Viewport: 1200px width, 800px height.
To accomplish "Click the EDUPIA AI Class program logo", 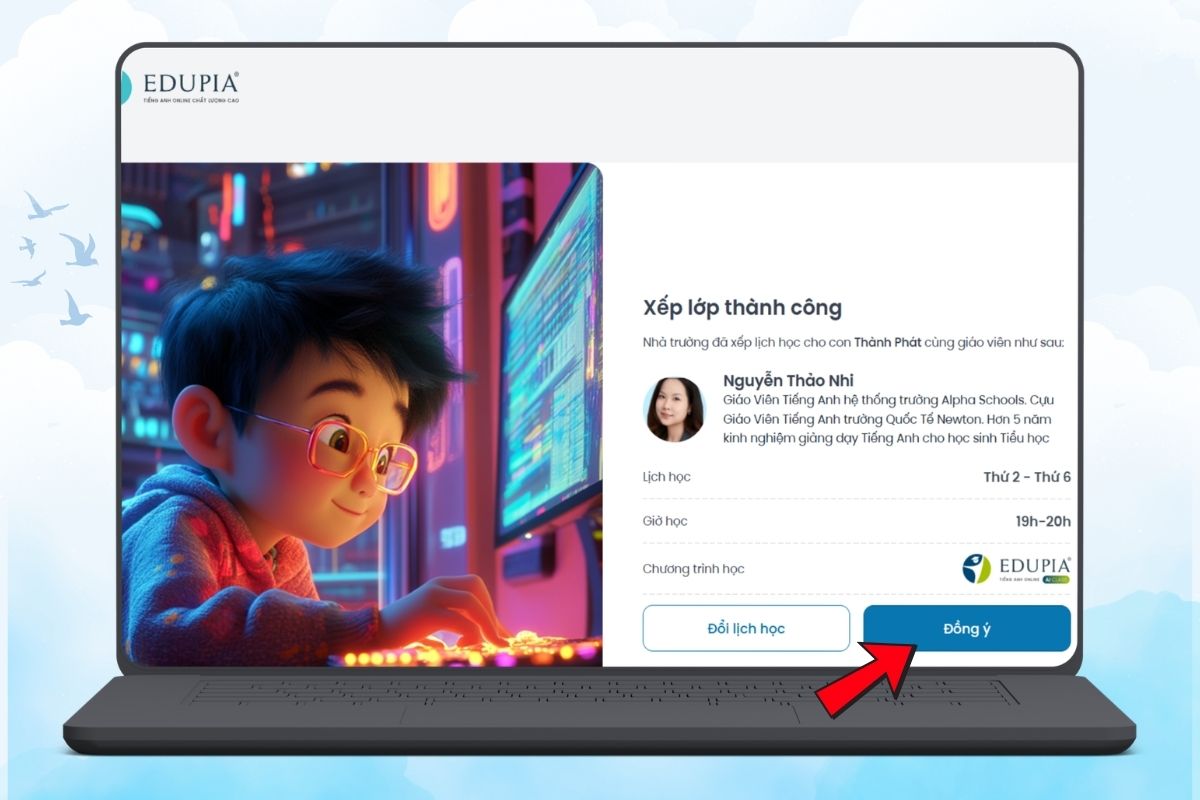I will pyautogui.click(x=1017, y=569).
